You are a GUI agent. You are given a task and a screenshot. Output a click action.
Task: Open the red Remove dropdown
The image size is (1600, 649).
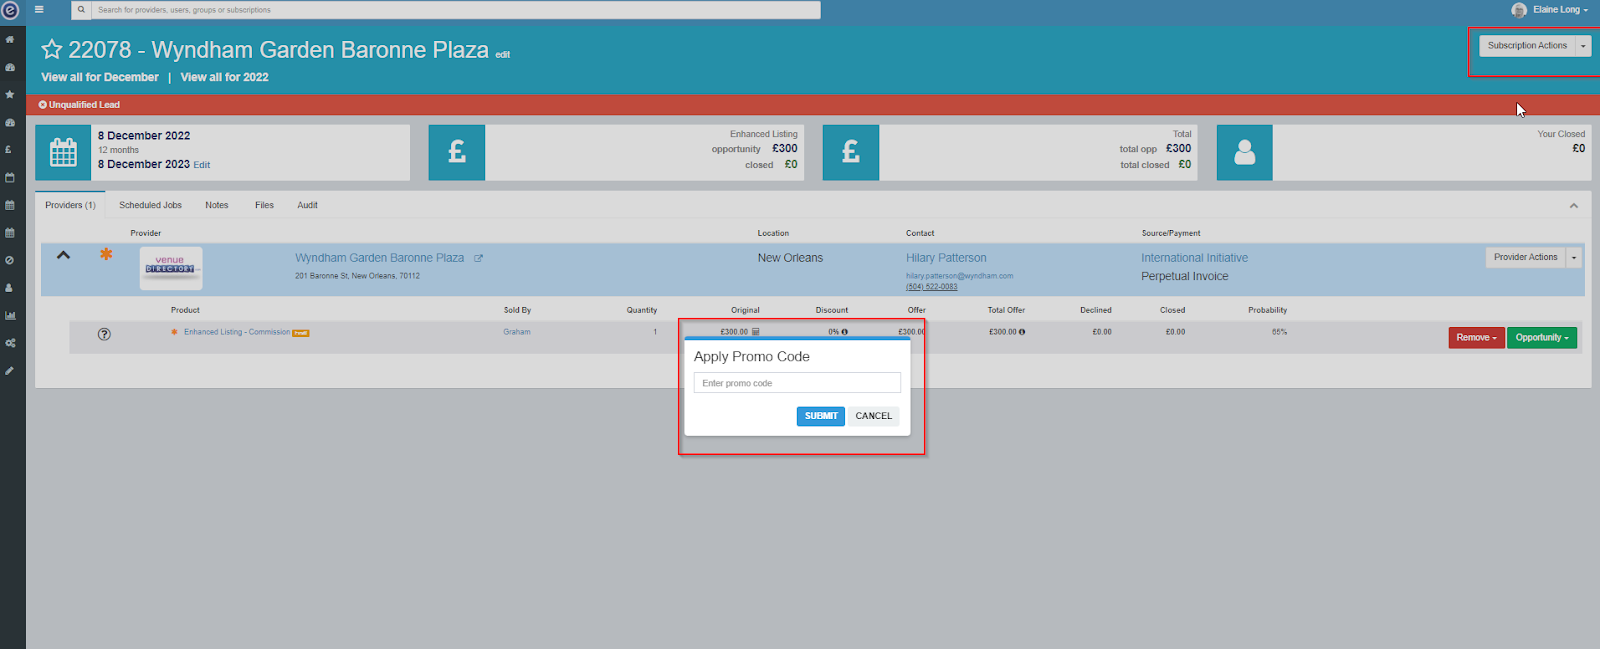tap(1477, 338)
